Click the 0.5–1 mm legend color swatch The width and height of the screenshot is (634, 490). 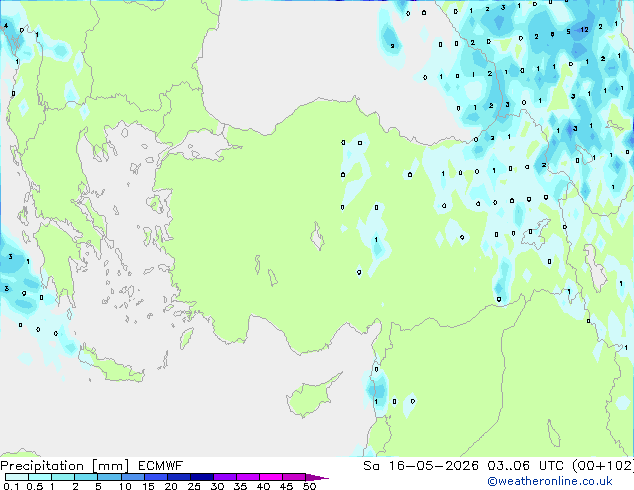pos(40,477)
